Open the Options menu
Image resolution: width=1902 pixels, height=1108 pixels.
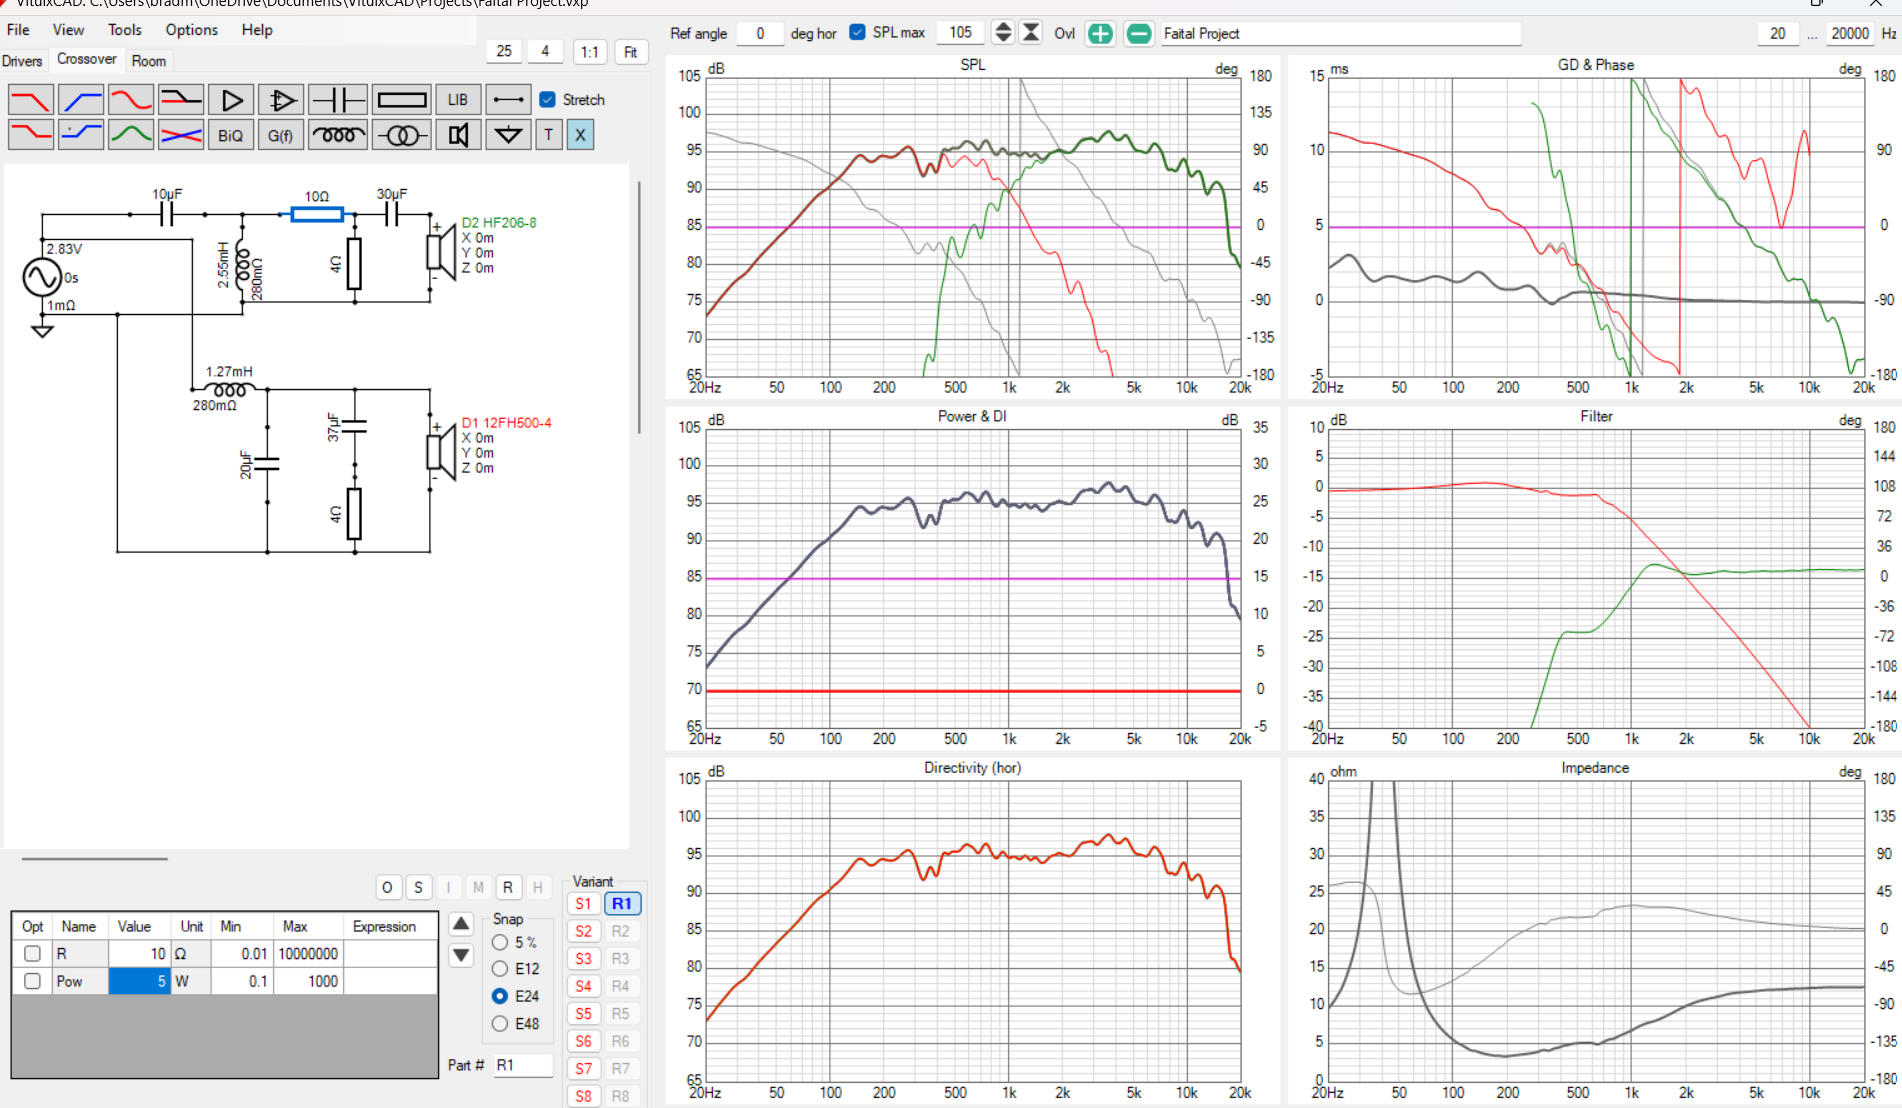click(192, 29)
